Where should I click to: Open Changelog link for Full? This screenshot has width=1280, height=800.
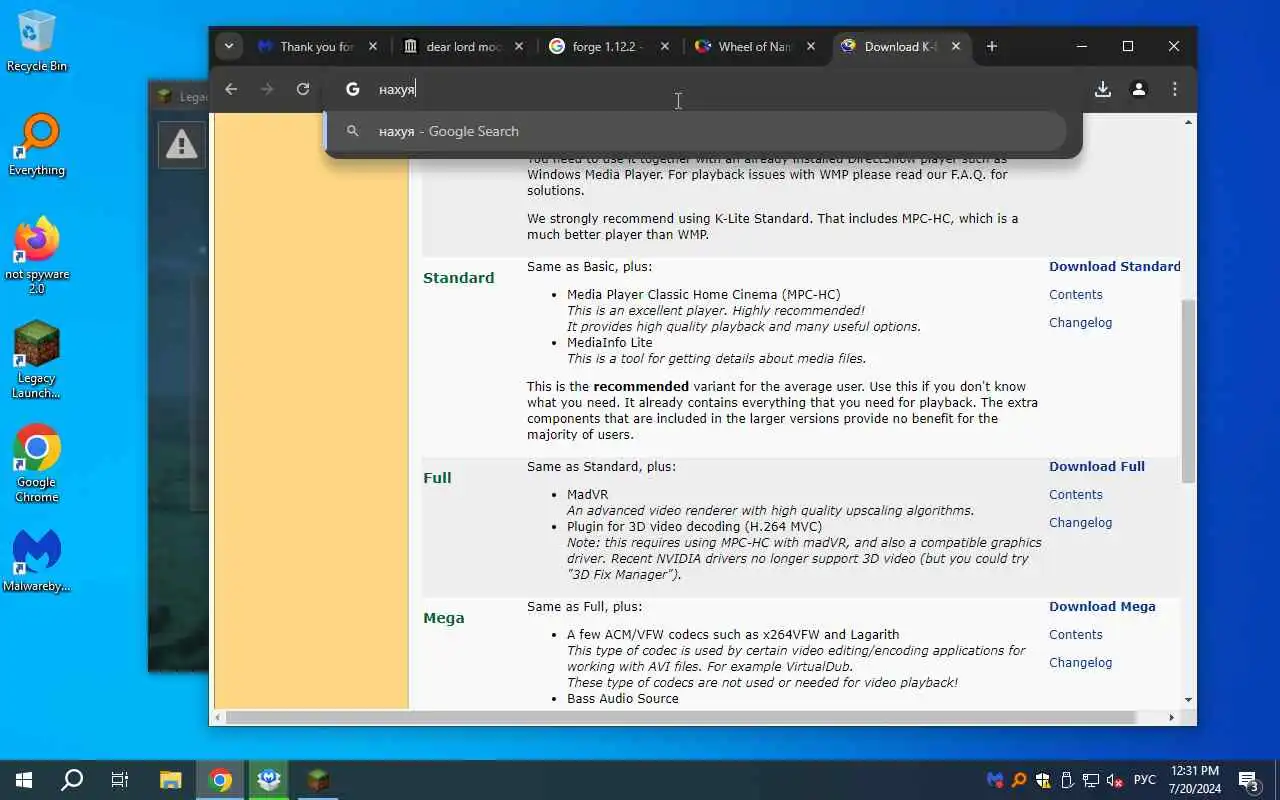(1080, 523)
